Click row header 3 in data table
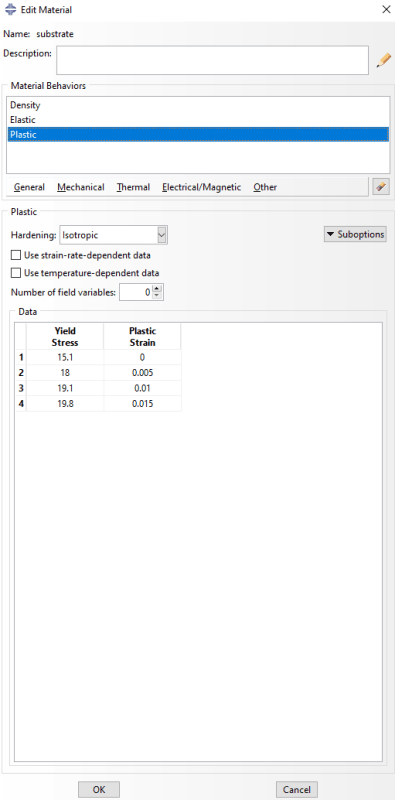This screenshot has width=395, height=800. pos(21,388)
